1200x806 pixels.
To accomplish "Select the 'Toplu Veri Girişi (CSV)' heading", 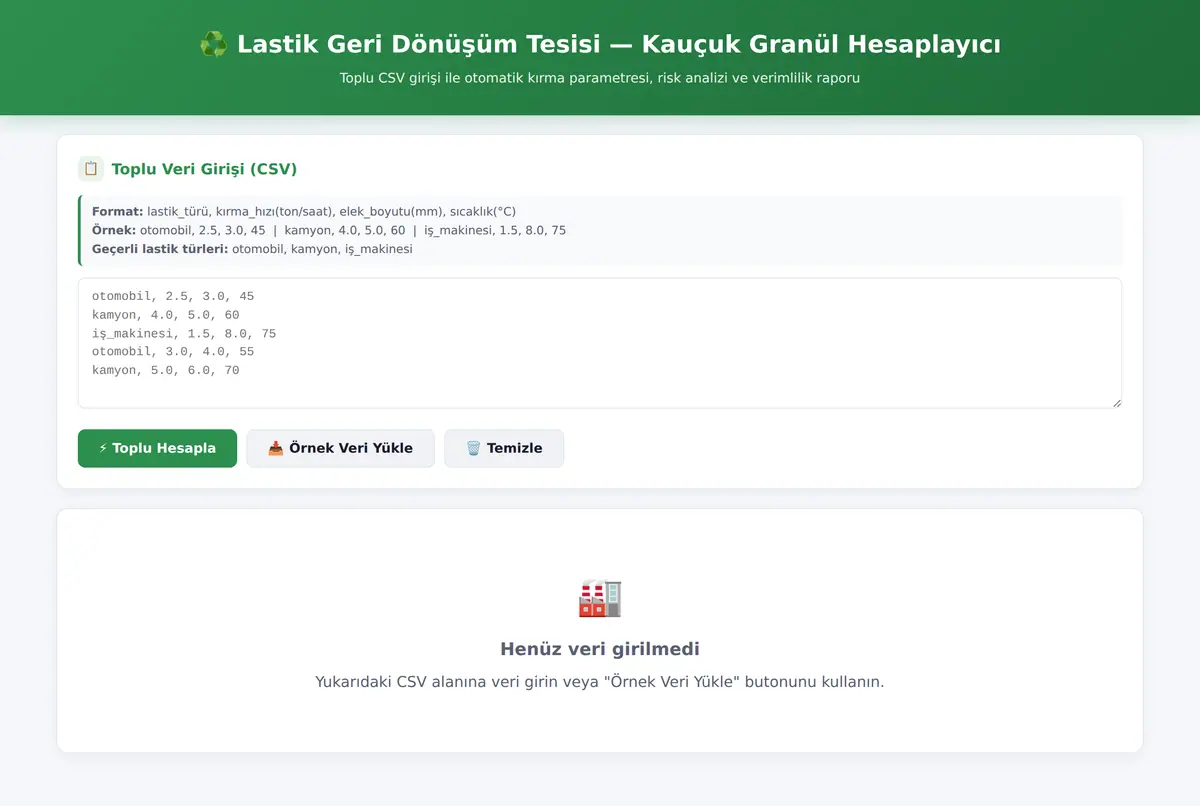I will pos(204,169).
